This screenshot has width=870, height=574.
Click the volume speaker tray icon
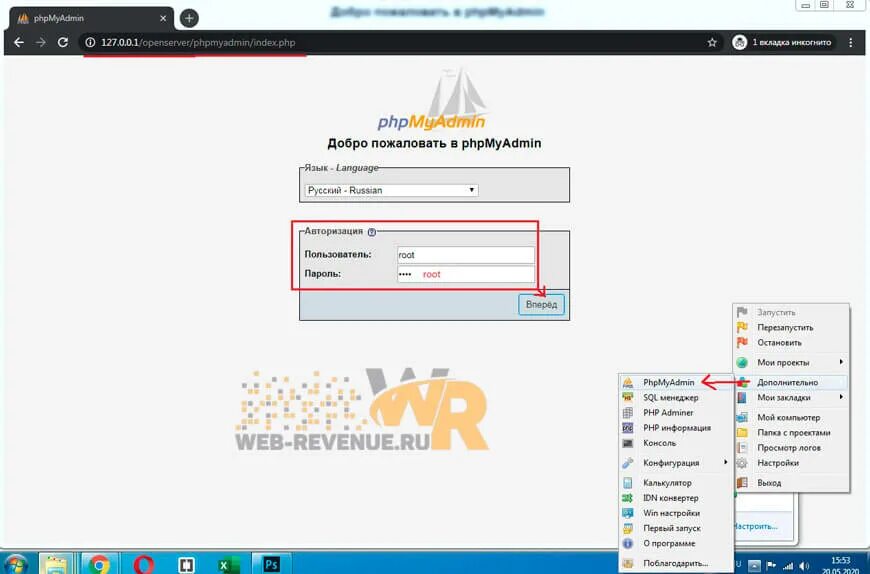(804, 566)
